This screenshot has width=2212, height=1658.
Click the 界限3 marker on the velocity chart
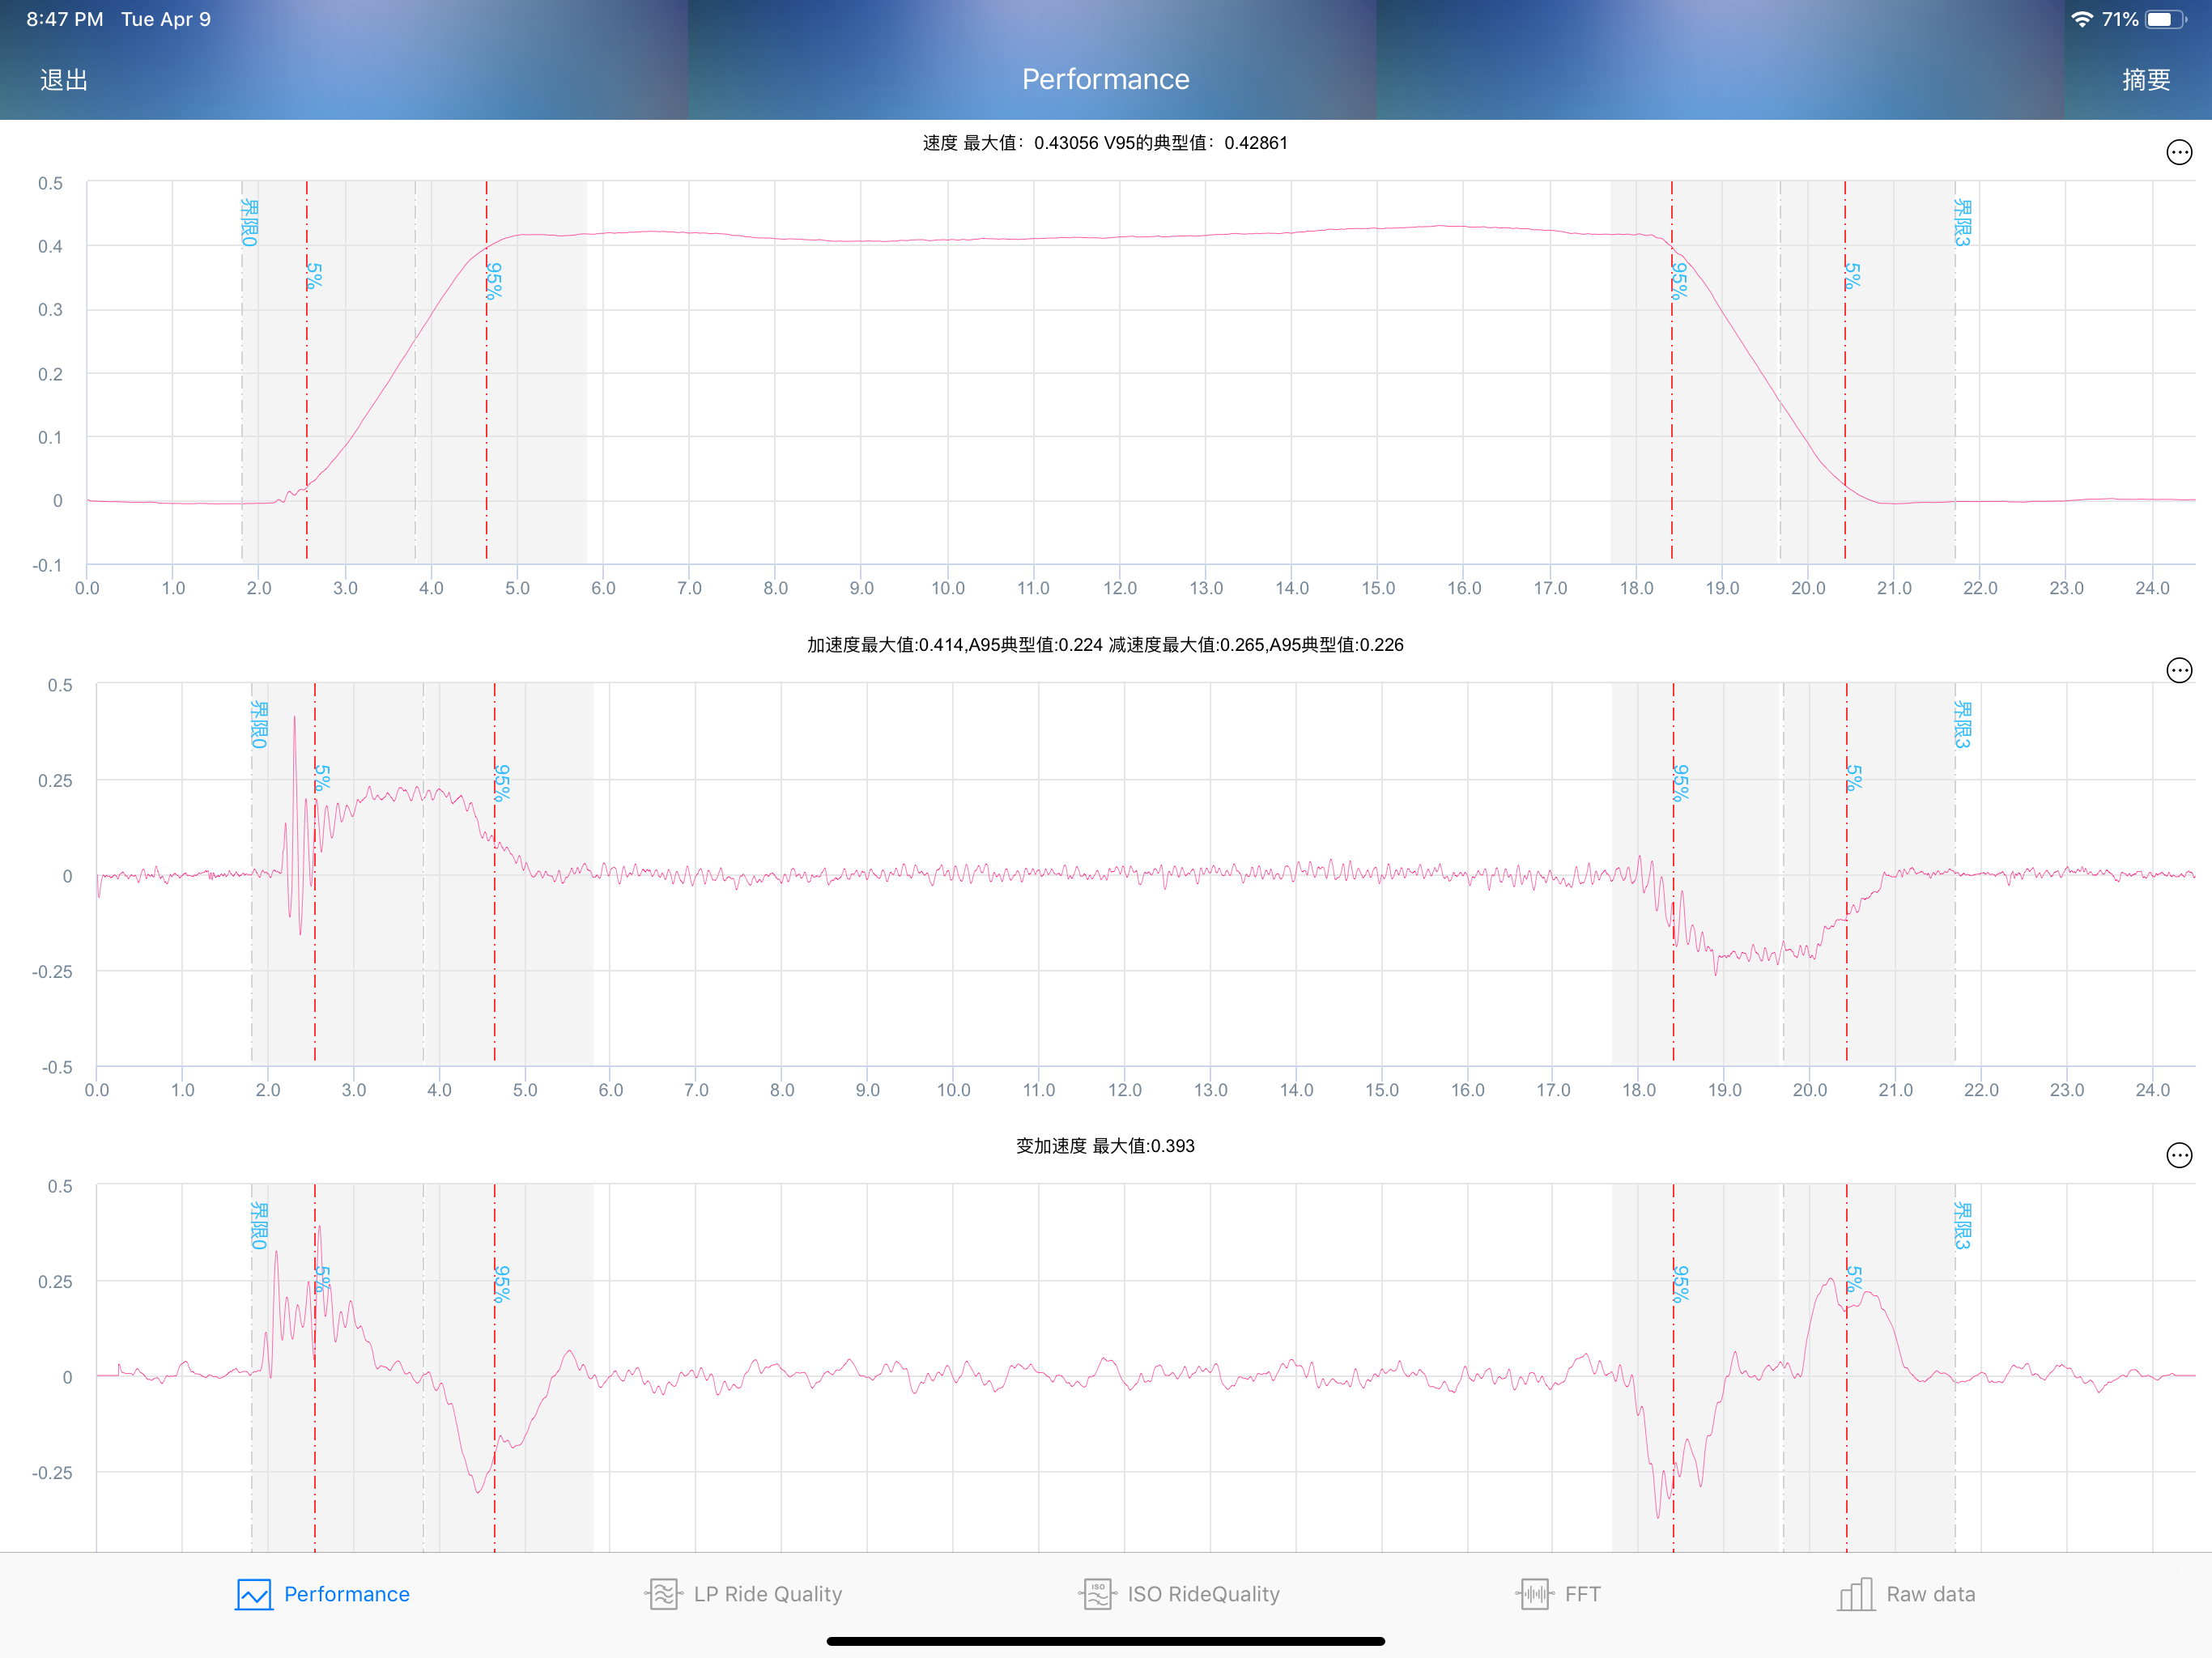(1963, 222)
